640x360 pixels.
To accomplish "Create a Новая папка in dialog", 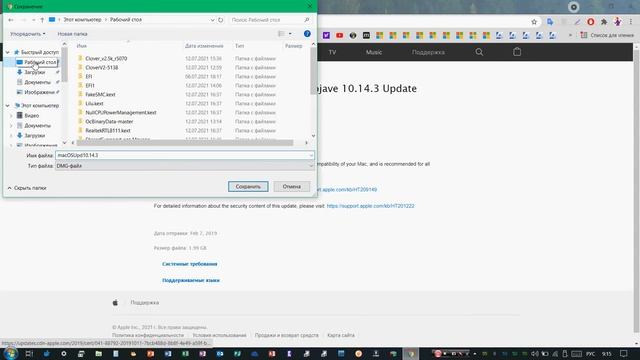I will pyautogui.click(x=72, y=34).
